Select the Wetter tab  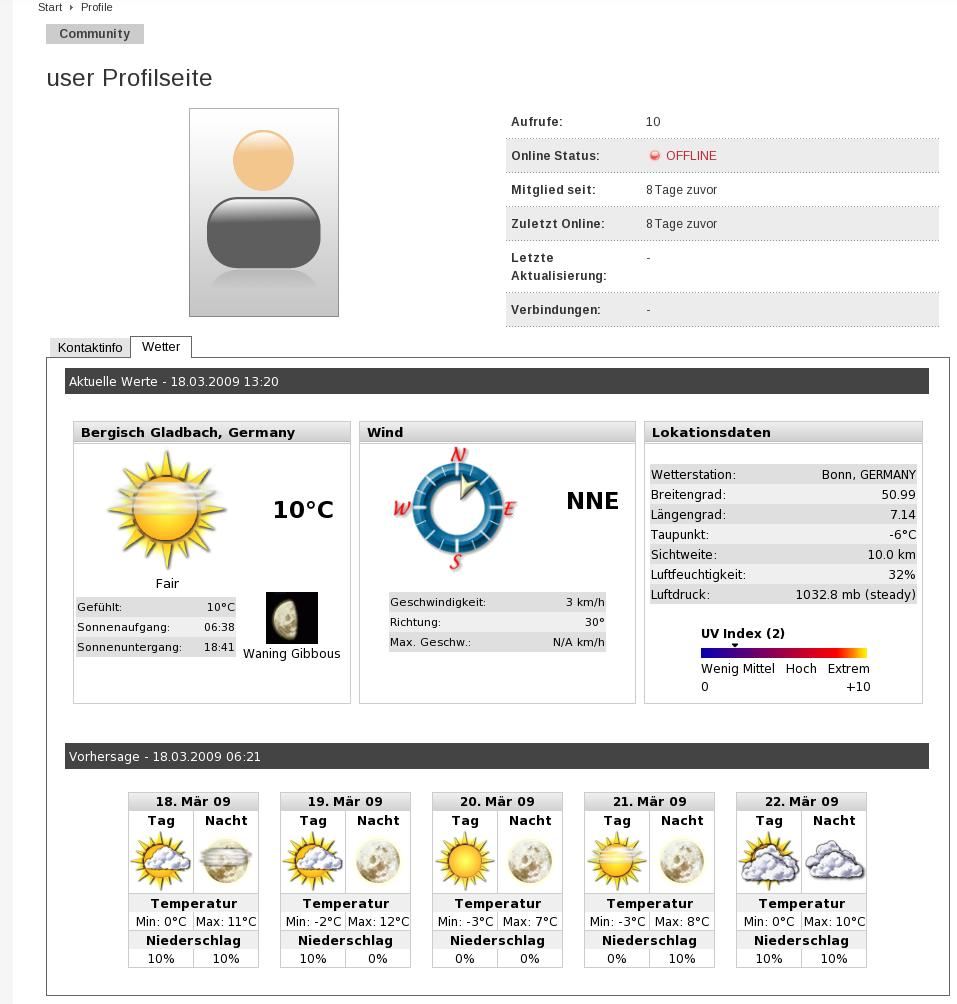[x=160, y=346]
